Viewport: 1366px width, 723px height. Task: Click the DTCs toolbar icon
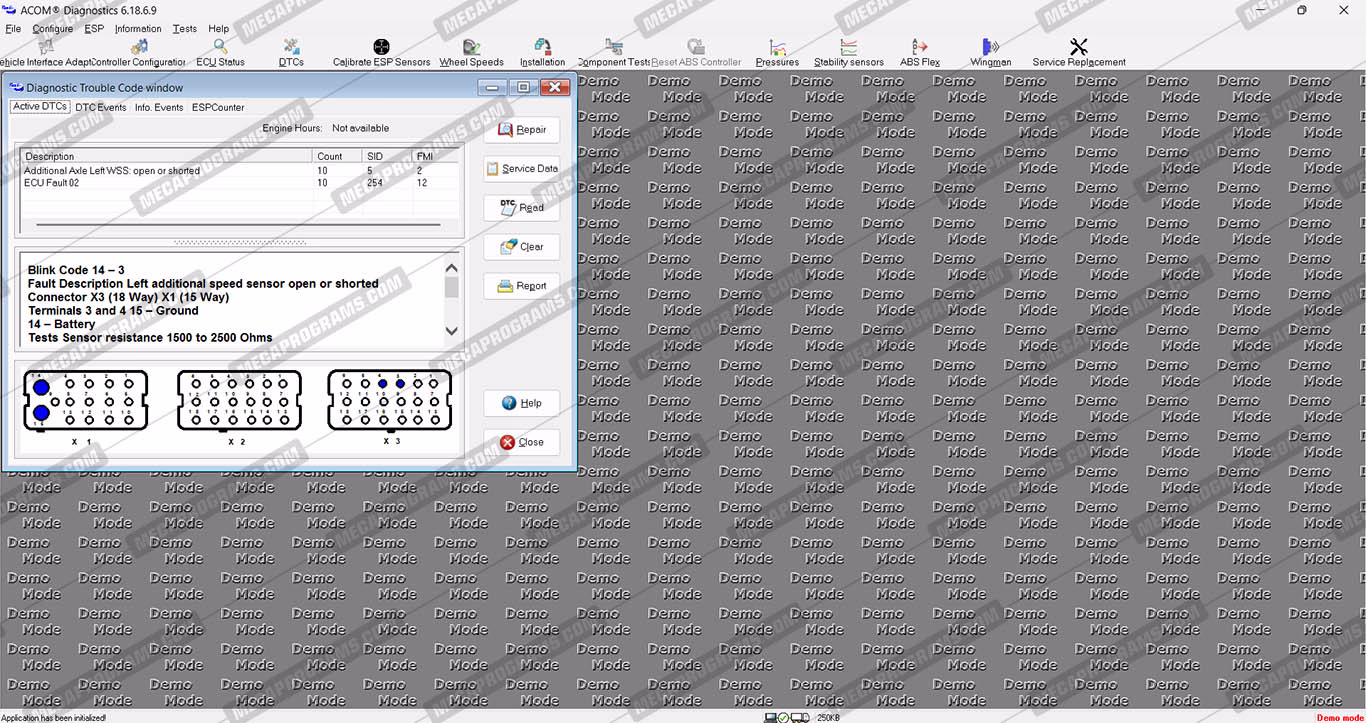point(291,48)
